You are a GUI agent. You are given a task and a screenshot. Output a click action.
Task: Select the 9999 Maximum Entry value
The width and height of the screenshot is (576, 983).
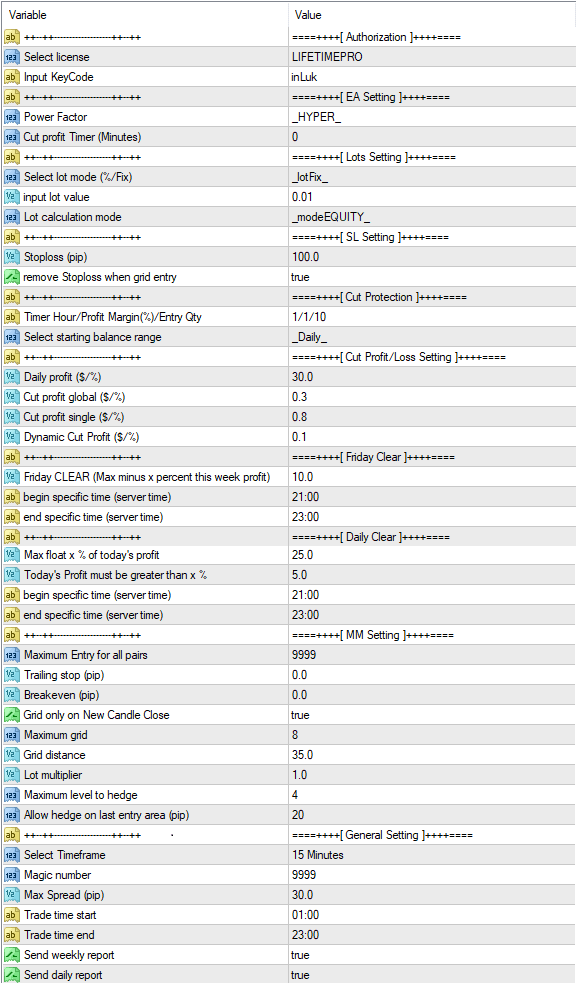coord(304,655)
